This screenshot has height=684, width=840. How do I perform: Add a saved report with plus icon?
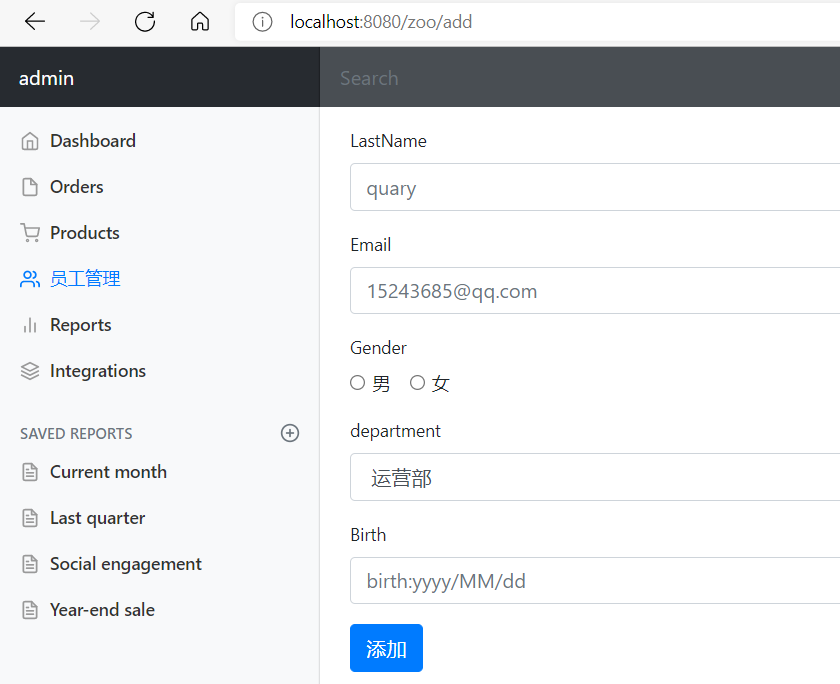pyautogui.click(x=290, y=433)
